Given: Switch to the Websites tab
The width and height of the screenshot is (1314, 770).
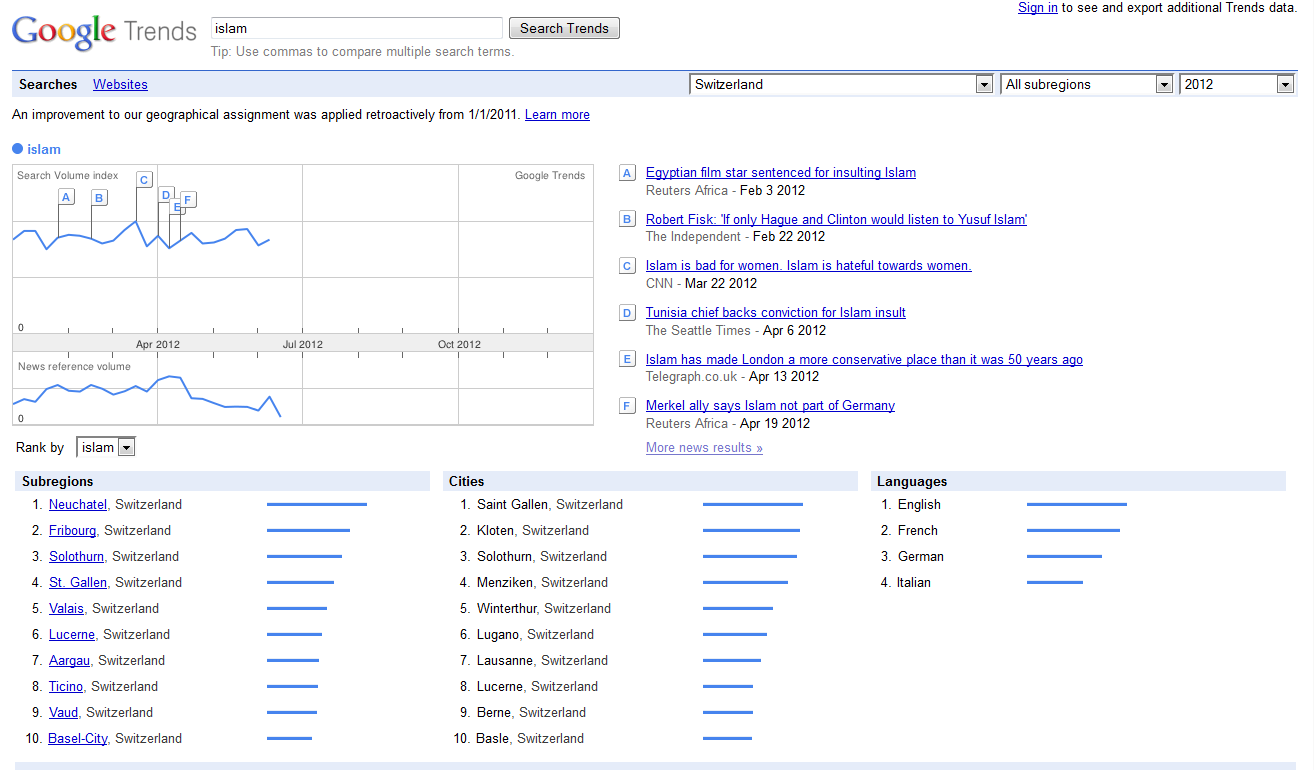Looking at the screenshot, I should click(120, 85).
